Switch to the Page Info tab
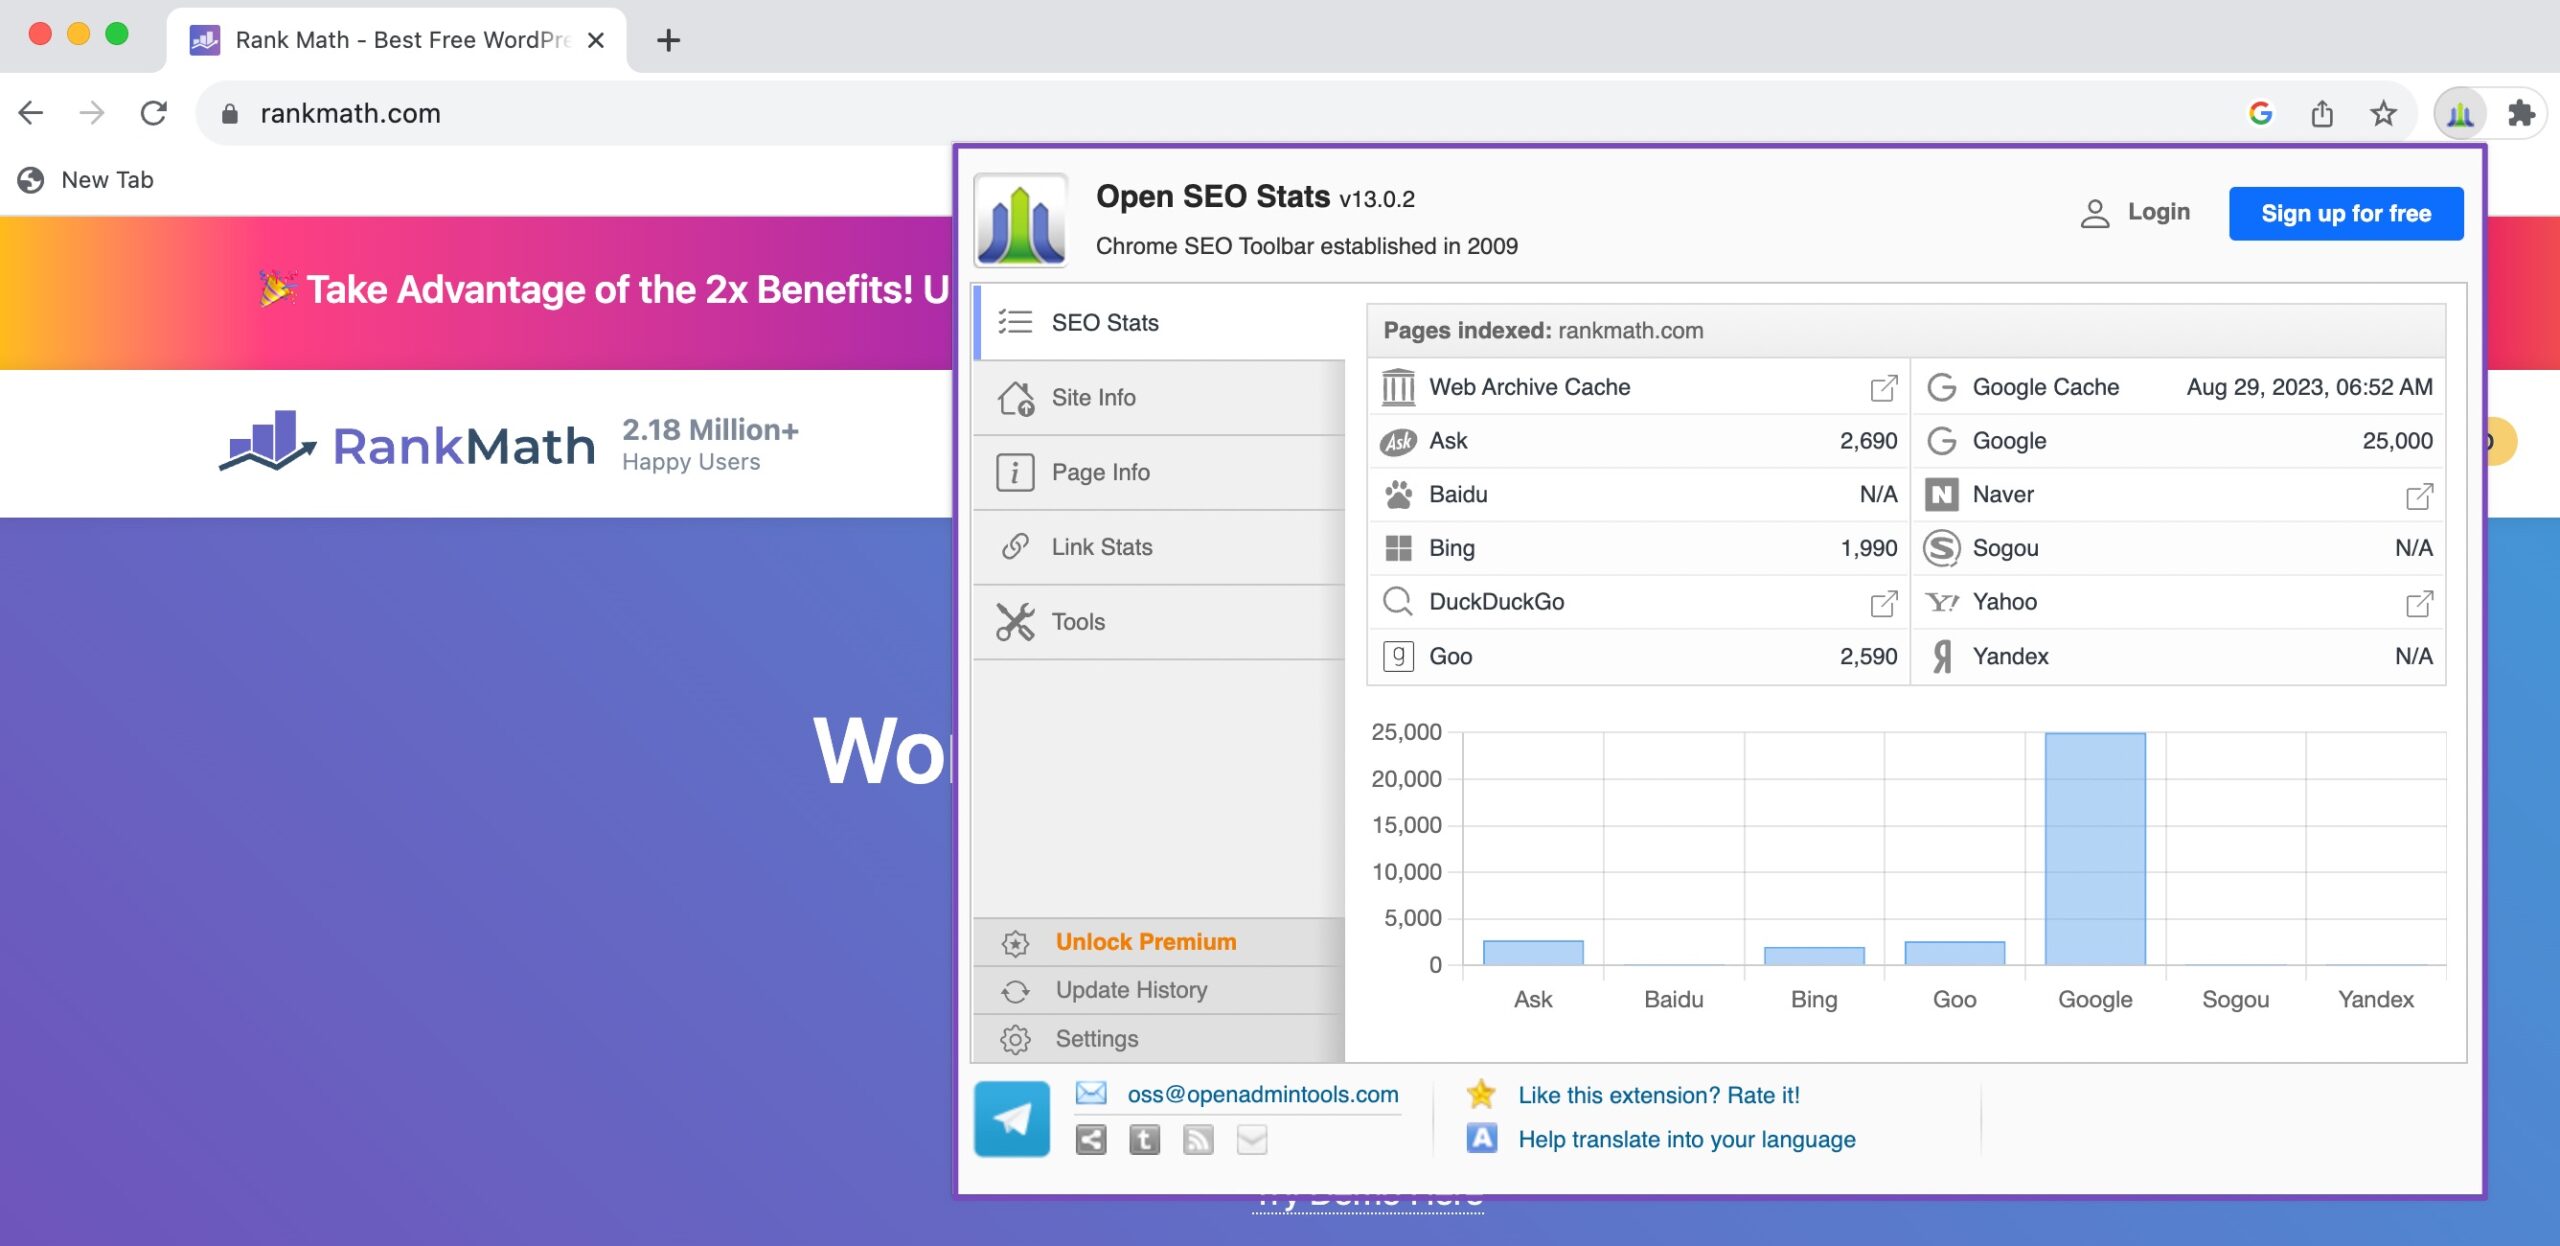Screen dimensions: 2560x1246 click(1160, 473)
